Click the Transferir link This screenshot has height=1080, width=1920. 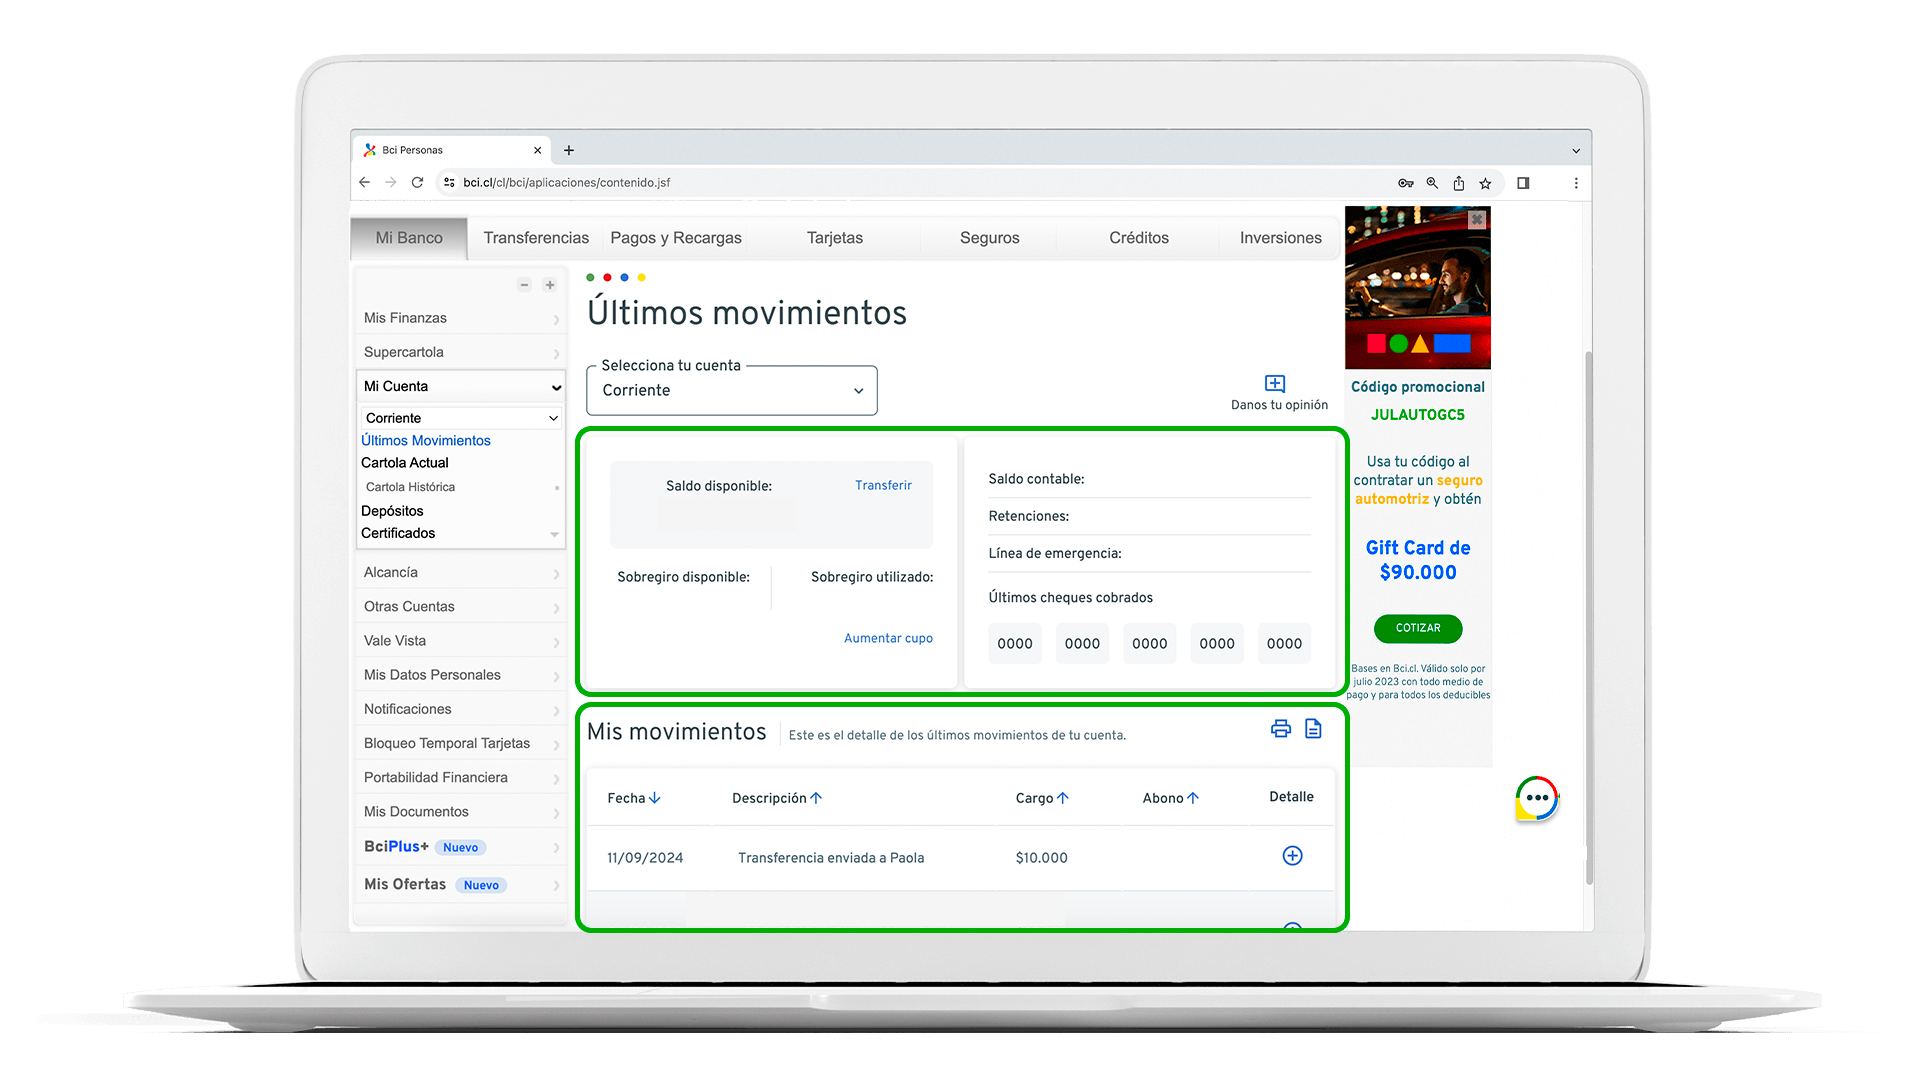tap(883, 485)
